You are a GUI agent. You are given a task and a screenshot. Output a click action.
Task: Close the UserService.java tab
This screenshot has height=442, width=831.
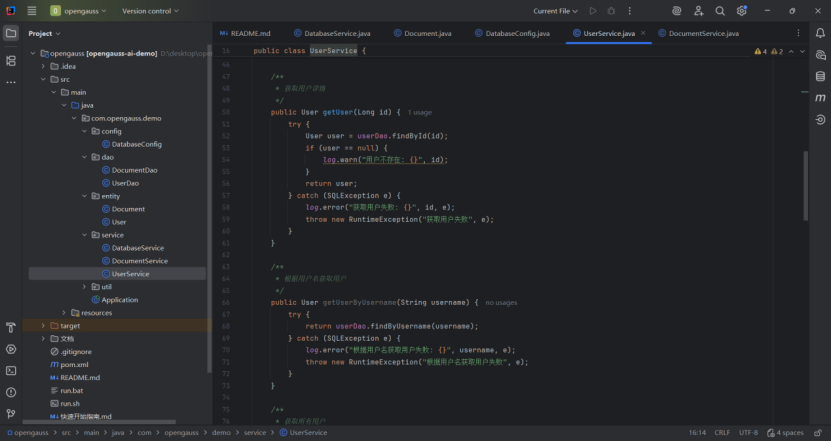coord(643,33)
